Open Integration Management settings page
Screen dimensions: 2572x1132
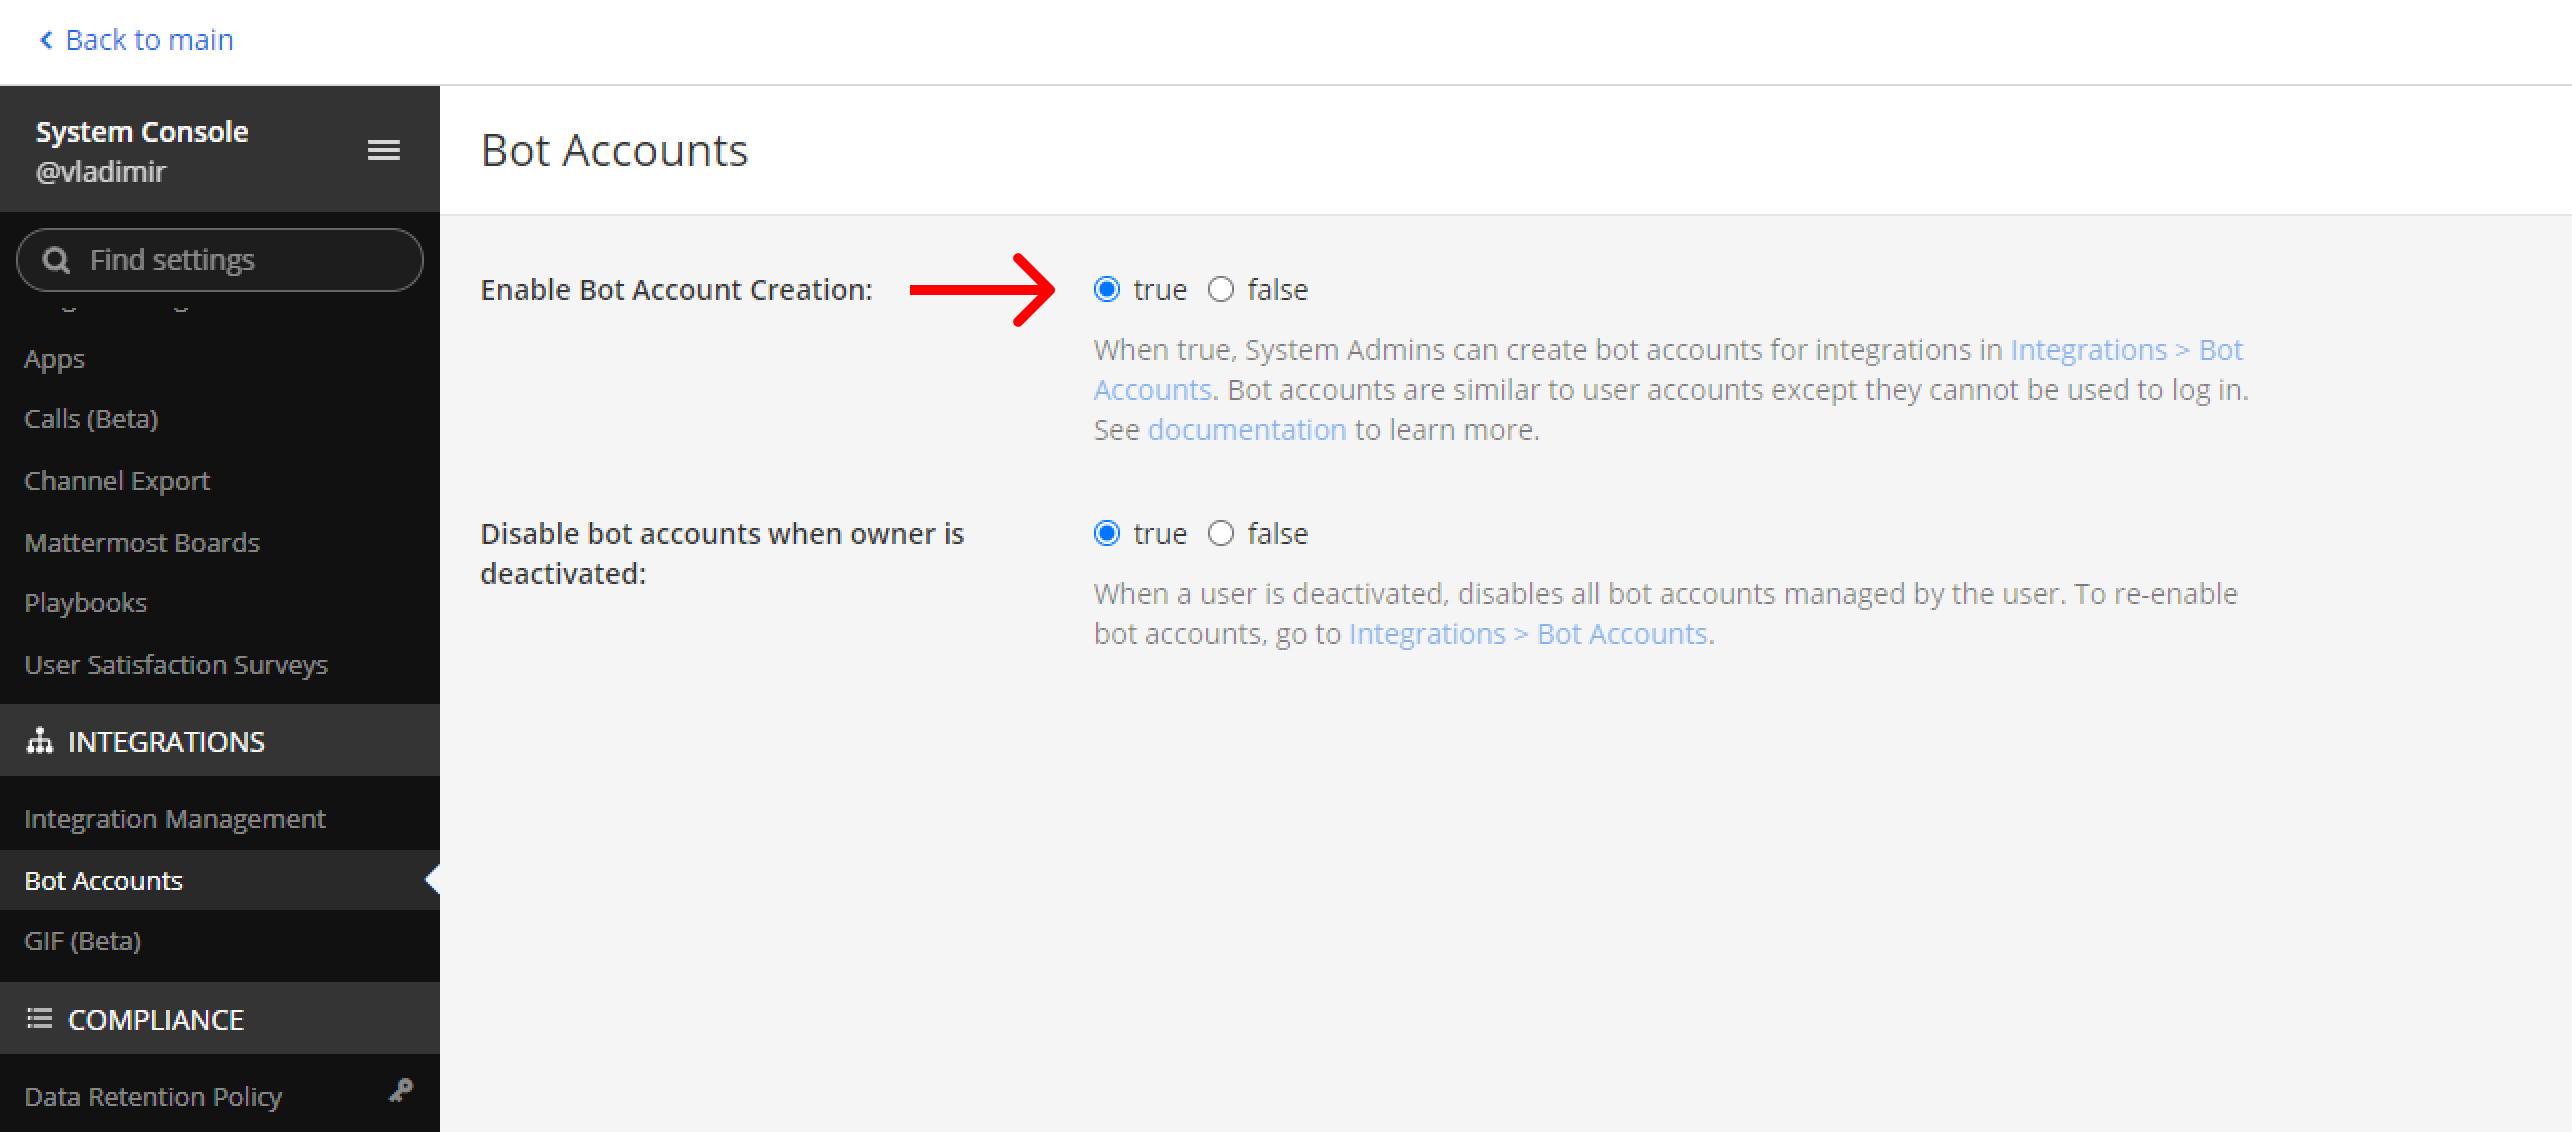pyautogui.click(x=174, y=817)
